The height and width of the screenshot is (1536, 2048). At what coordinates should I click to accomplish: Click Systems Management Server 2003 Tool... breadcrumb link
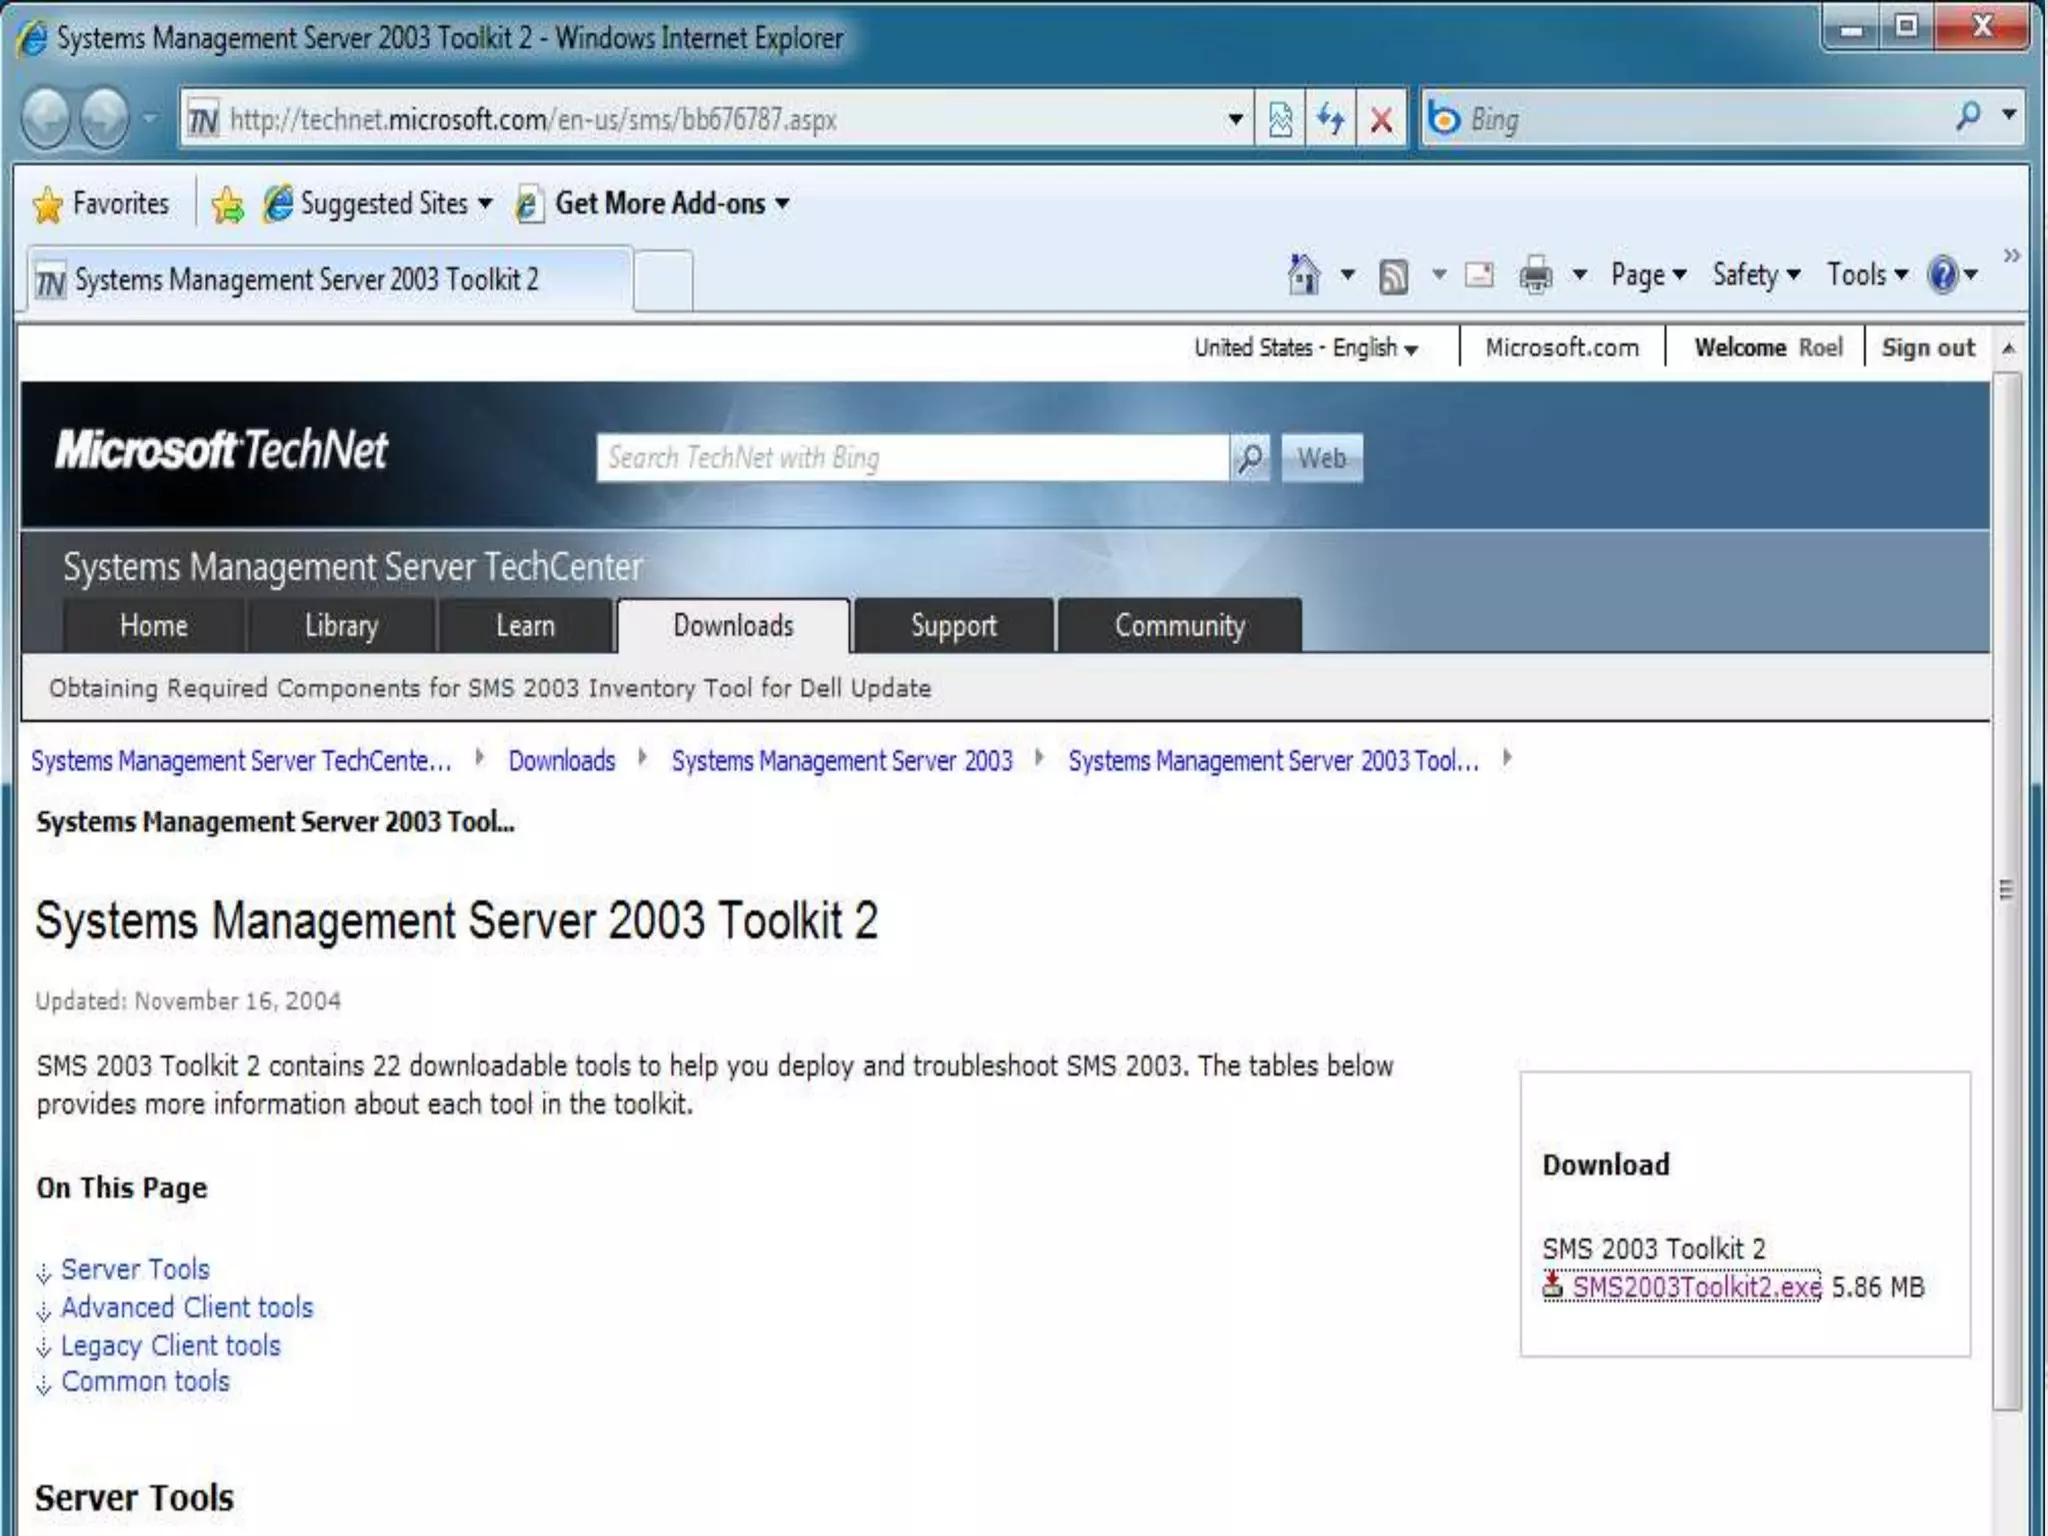pos(1273,761)
